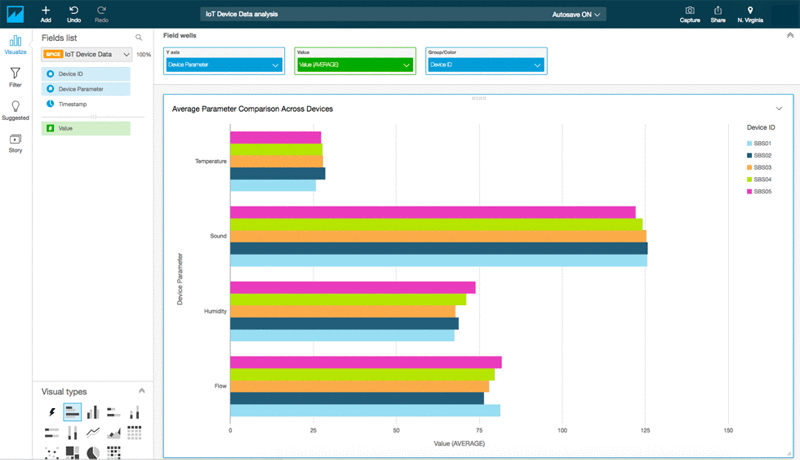This screenshot has height=460, width=800.
Task: Switch to the Visualize panel
Action: [x=15, y=45]
